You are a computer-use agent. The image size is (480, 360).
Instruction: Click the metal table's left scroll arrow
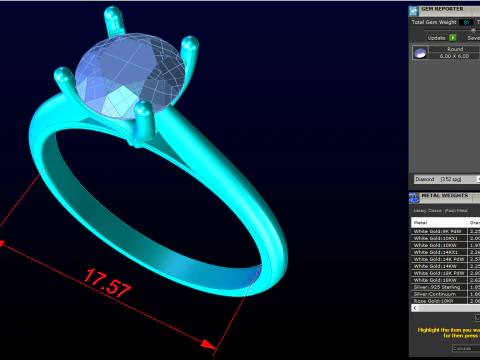pyautogui.click(x=415, y=308)
